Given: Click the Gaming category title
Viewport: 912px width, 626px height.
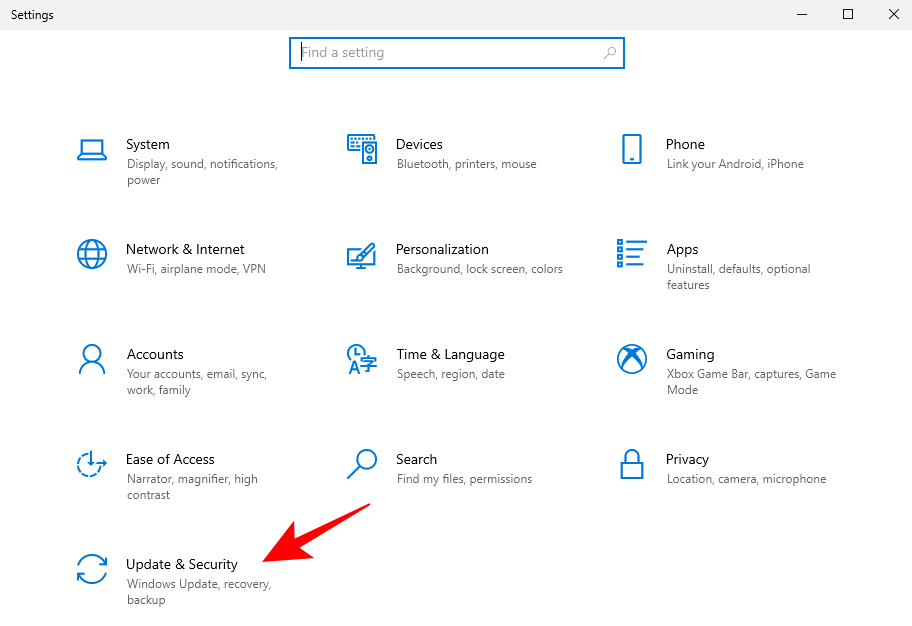Looking at the screenshot, I should pos(690,354).
